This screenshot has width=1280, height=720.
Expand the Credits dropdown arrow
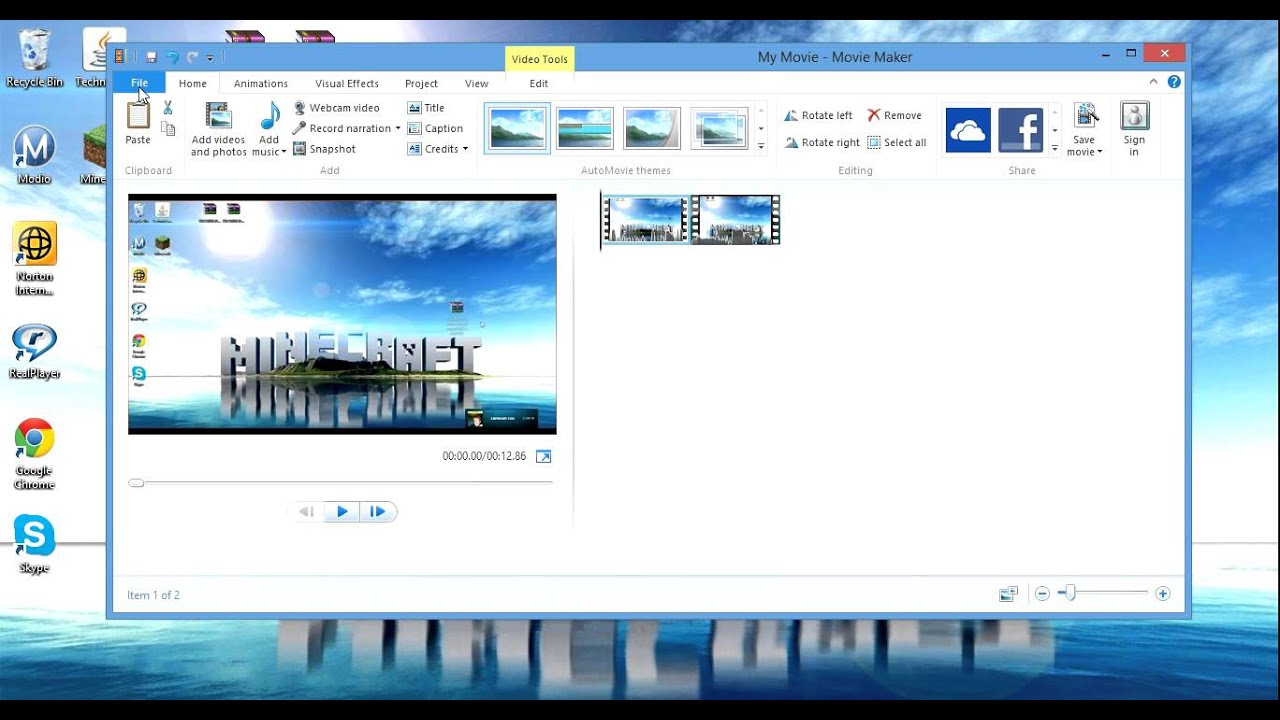(x=465, y=149)
